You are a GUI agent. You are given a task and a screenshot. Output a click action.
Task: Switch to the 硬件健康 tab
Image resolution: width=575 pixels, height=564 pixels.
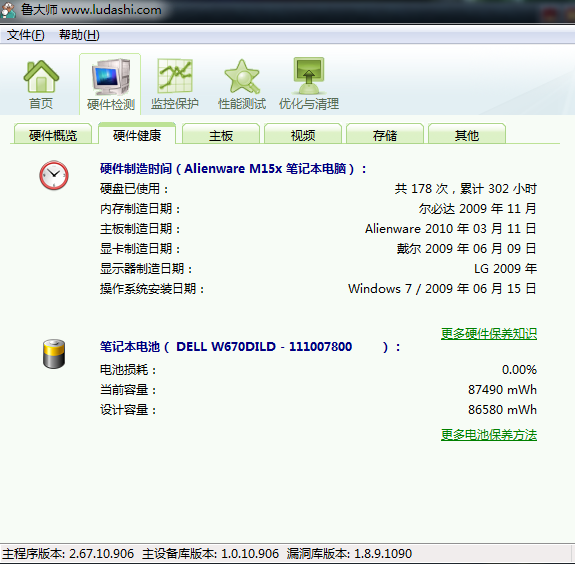(137, 134)
